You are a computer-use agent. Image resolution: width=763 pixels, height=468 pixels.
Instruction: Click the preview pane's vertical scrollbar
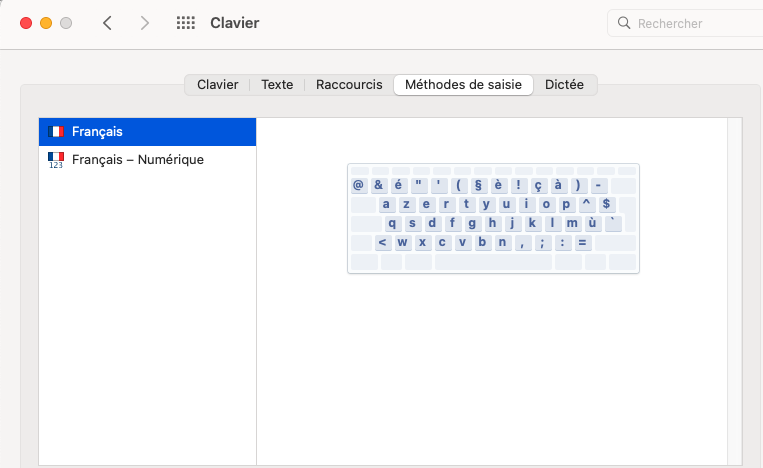[x=734, y=290]
